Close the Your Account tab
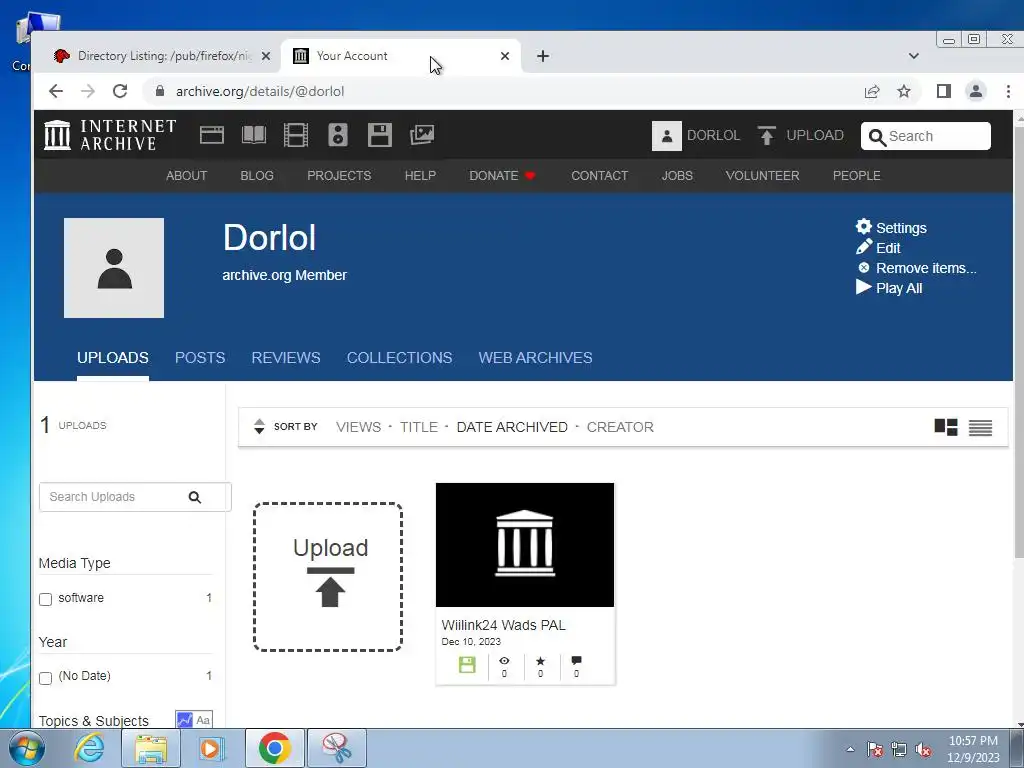The image size is (1024, 768). (505, 56)
